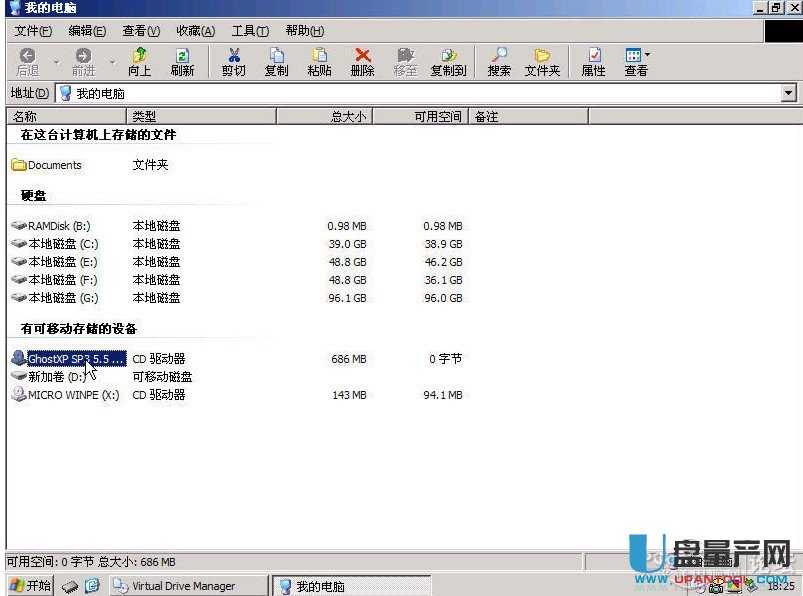Click the 开始 Start button

click(x=30, y=586)
